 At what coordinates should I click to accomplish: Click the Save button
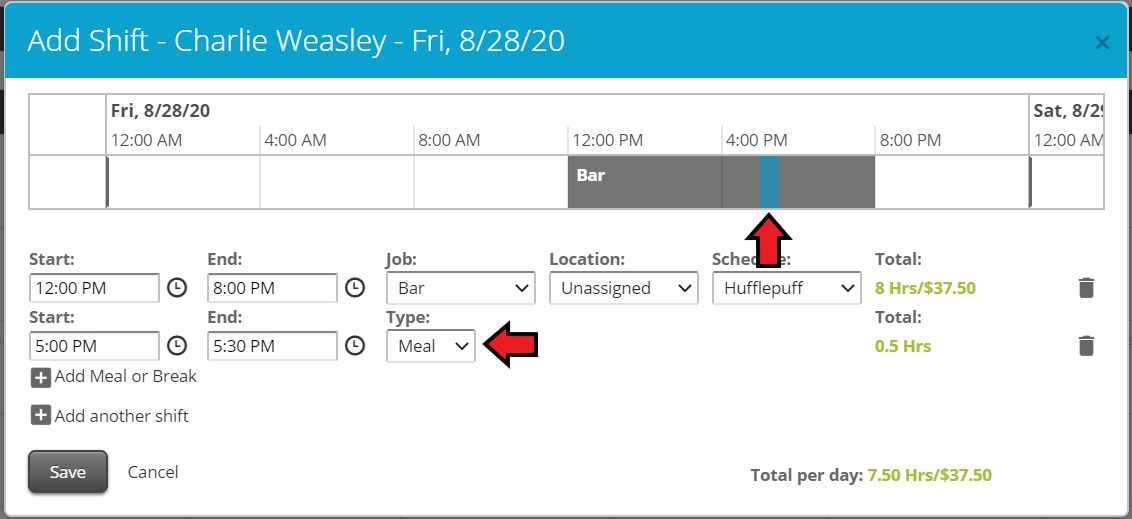[x=68, y=472]
